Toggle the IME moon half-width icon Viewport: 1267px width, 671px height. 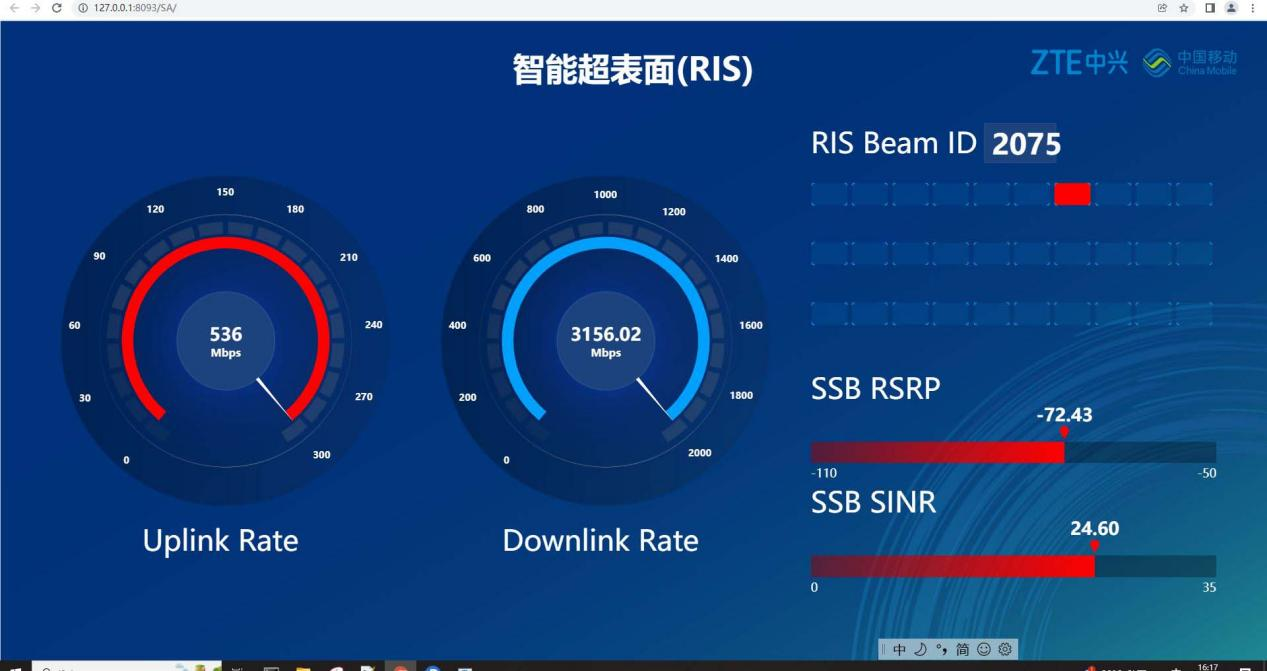point(920,649)
